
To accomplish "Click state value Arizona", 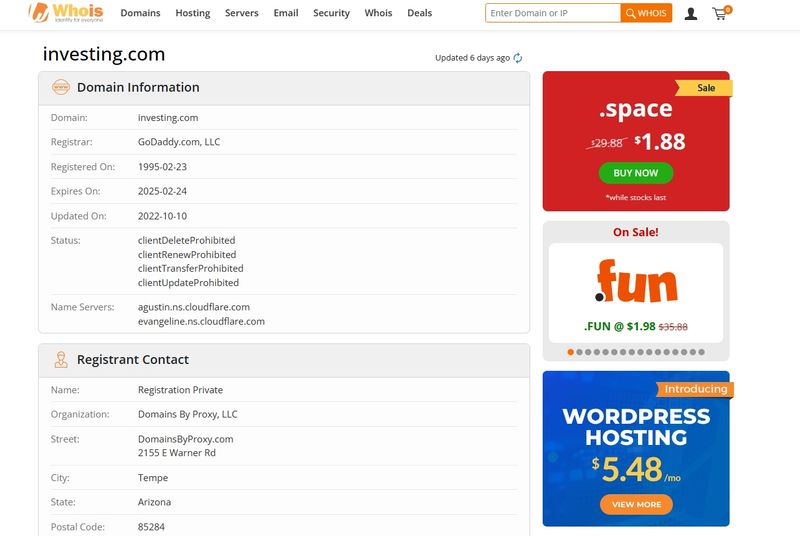I will [x=154, y=502].
